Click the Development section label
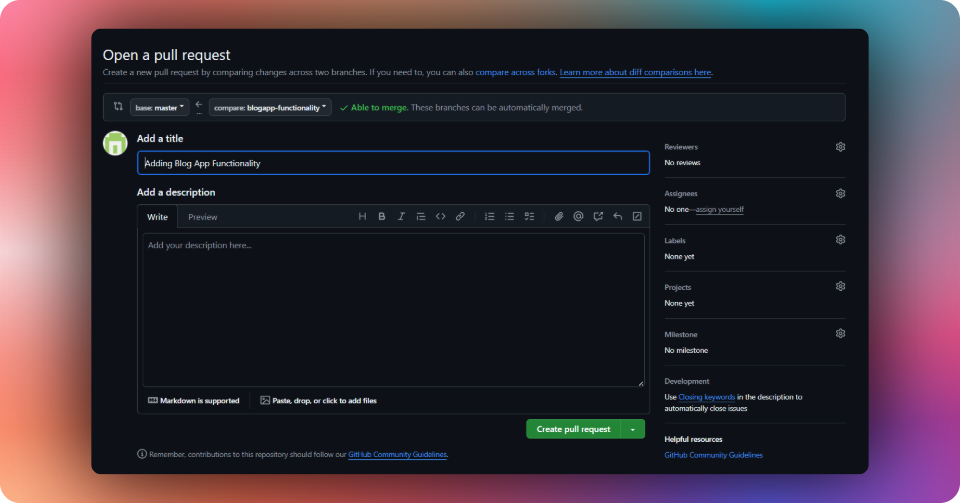Viewport: 960px width, 503px height. pyautogui.click(x=687, y=381)
